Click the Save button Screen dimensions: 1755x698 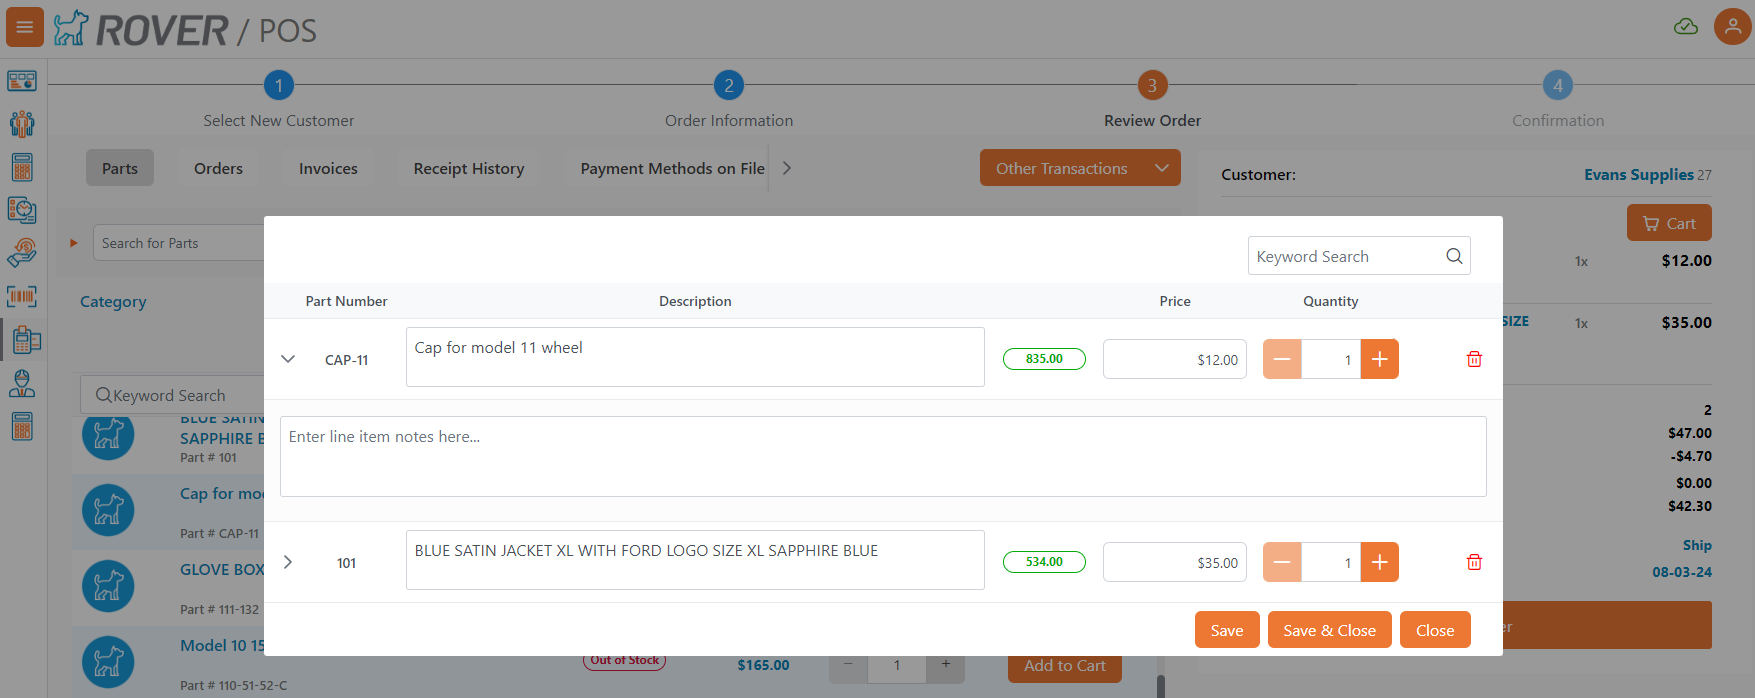coord(1226,630)
